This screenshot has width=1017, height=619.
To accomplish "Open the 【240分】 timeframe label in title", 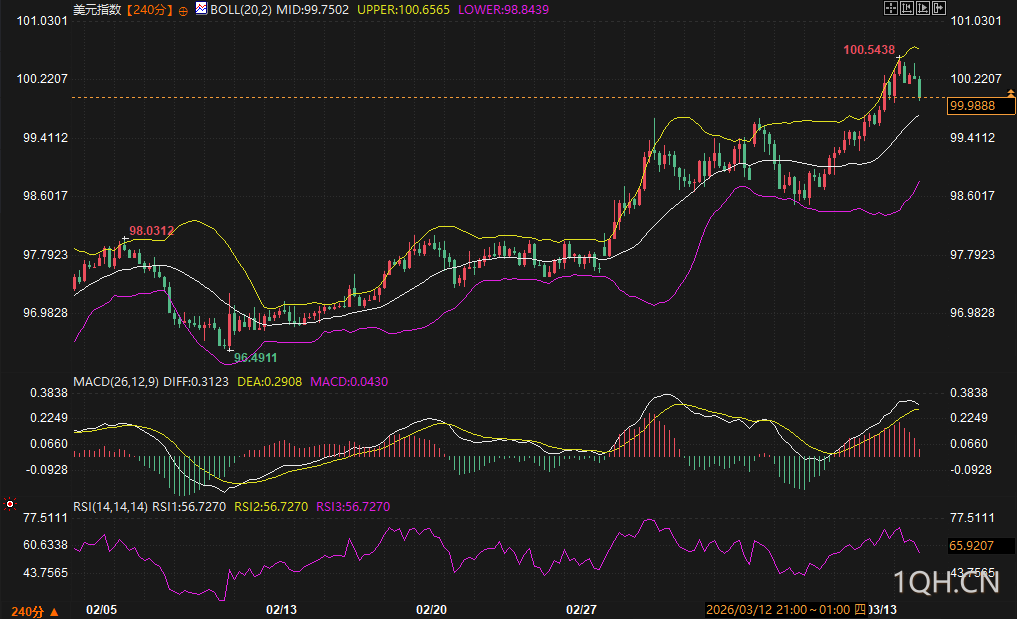I will click(x=148, y=9).
